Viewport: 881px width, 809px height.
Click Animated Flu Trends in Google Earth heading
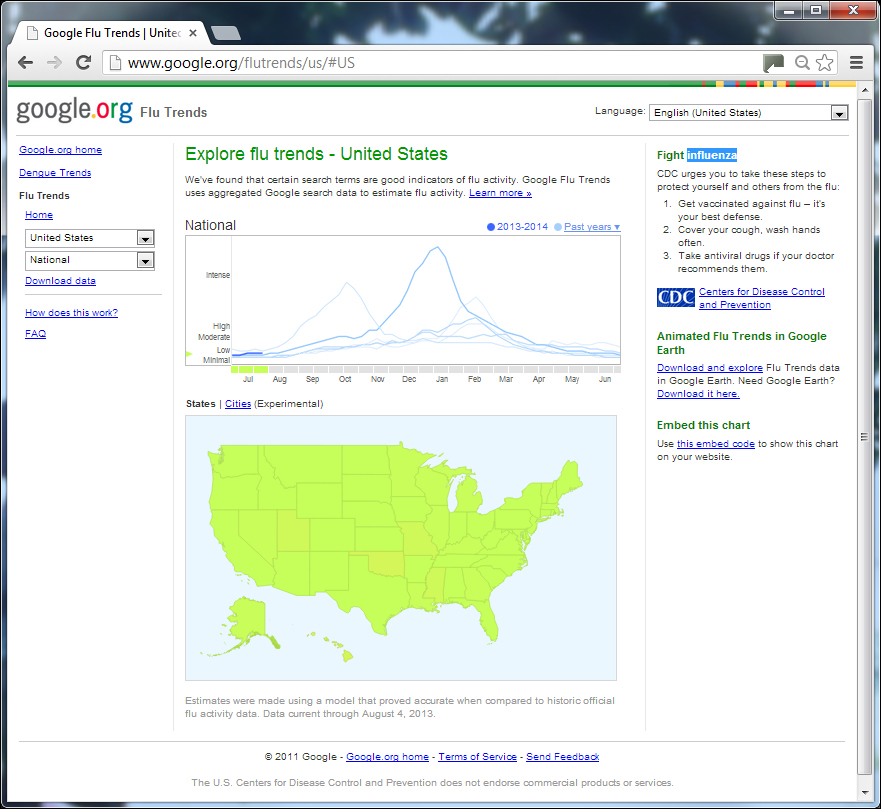click(742, 343)
